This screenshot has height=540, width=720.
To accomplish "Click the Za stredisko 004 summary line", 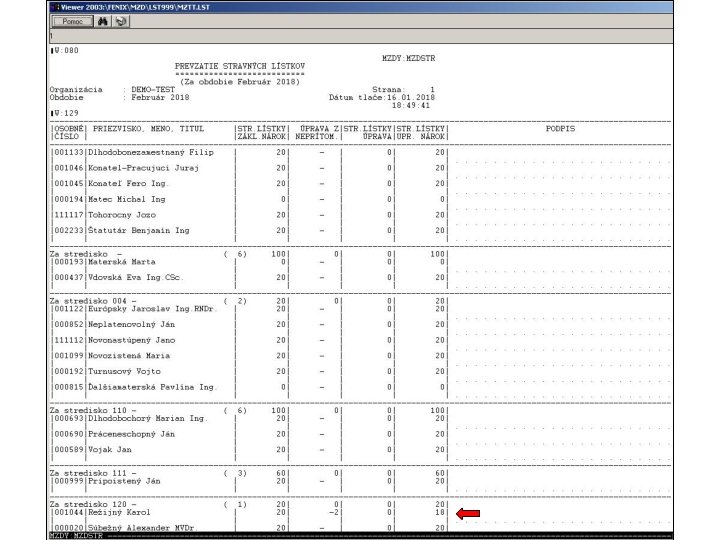I will coord(248,301).
